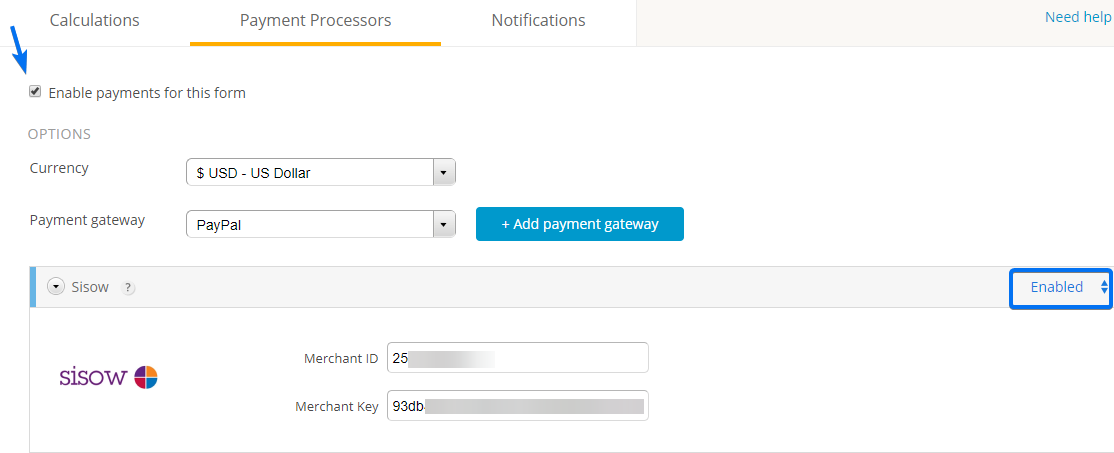Click the Payment gateway label text
1114x453 pixels.
click(87, 220)
